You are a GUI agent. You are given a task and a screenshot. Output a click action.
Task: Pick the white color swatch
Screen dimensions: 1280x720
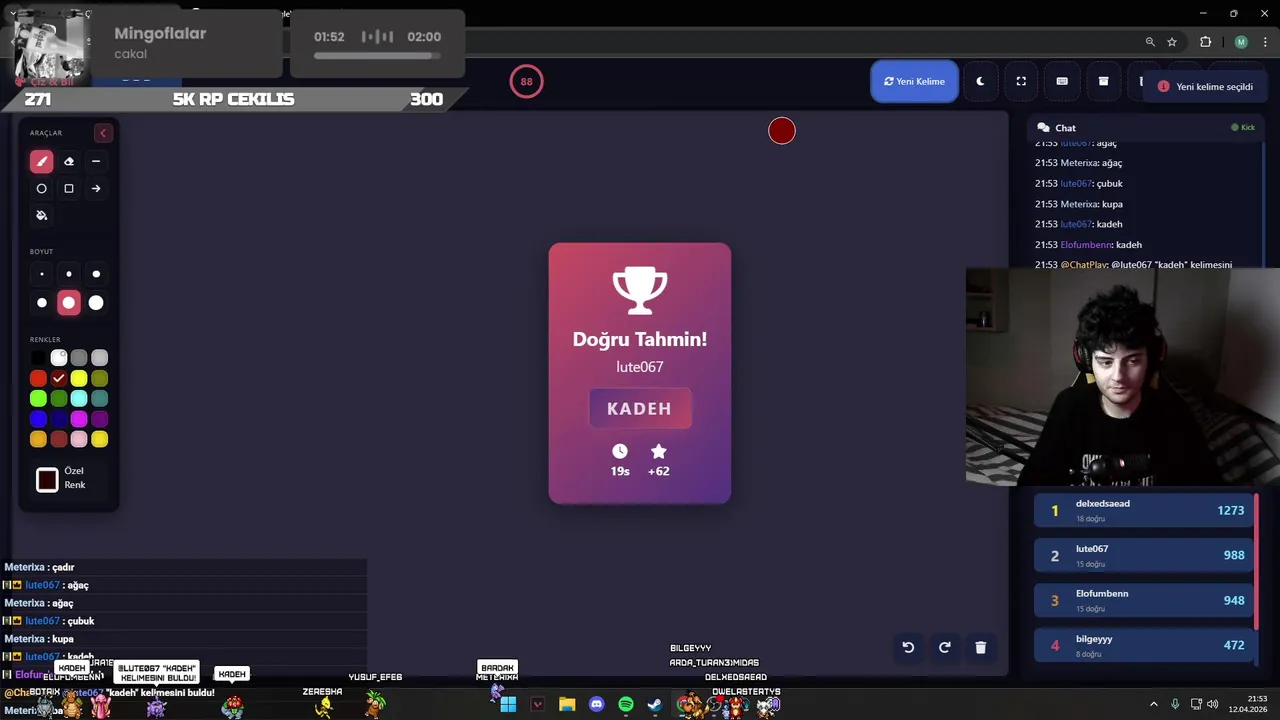pyautogui.click(x=59, y=358)
